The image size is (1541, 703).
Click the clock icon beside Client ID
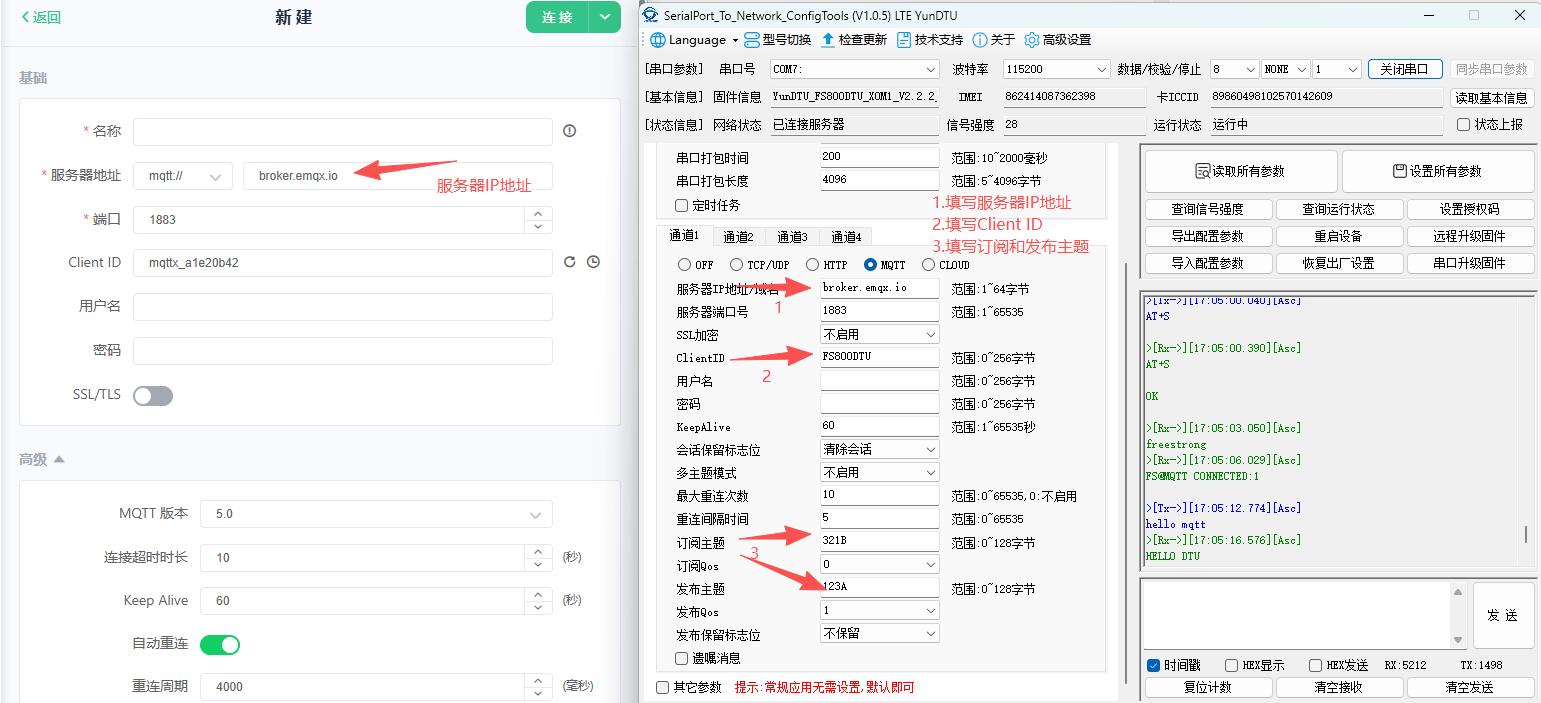coord(593,262)
